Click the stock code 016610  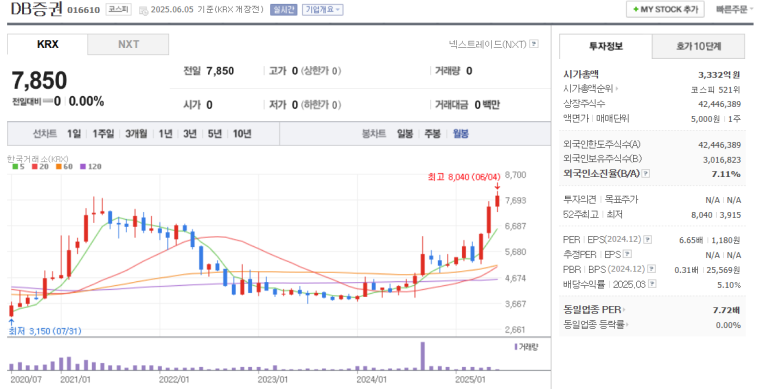[83, 10]
